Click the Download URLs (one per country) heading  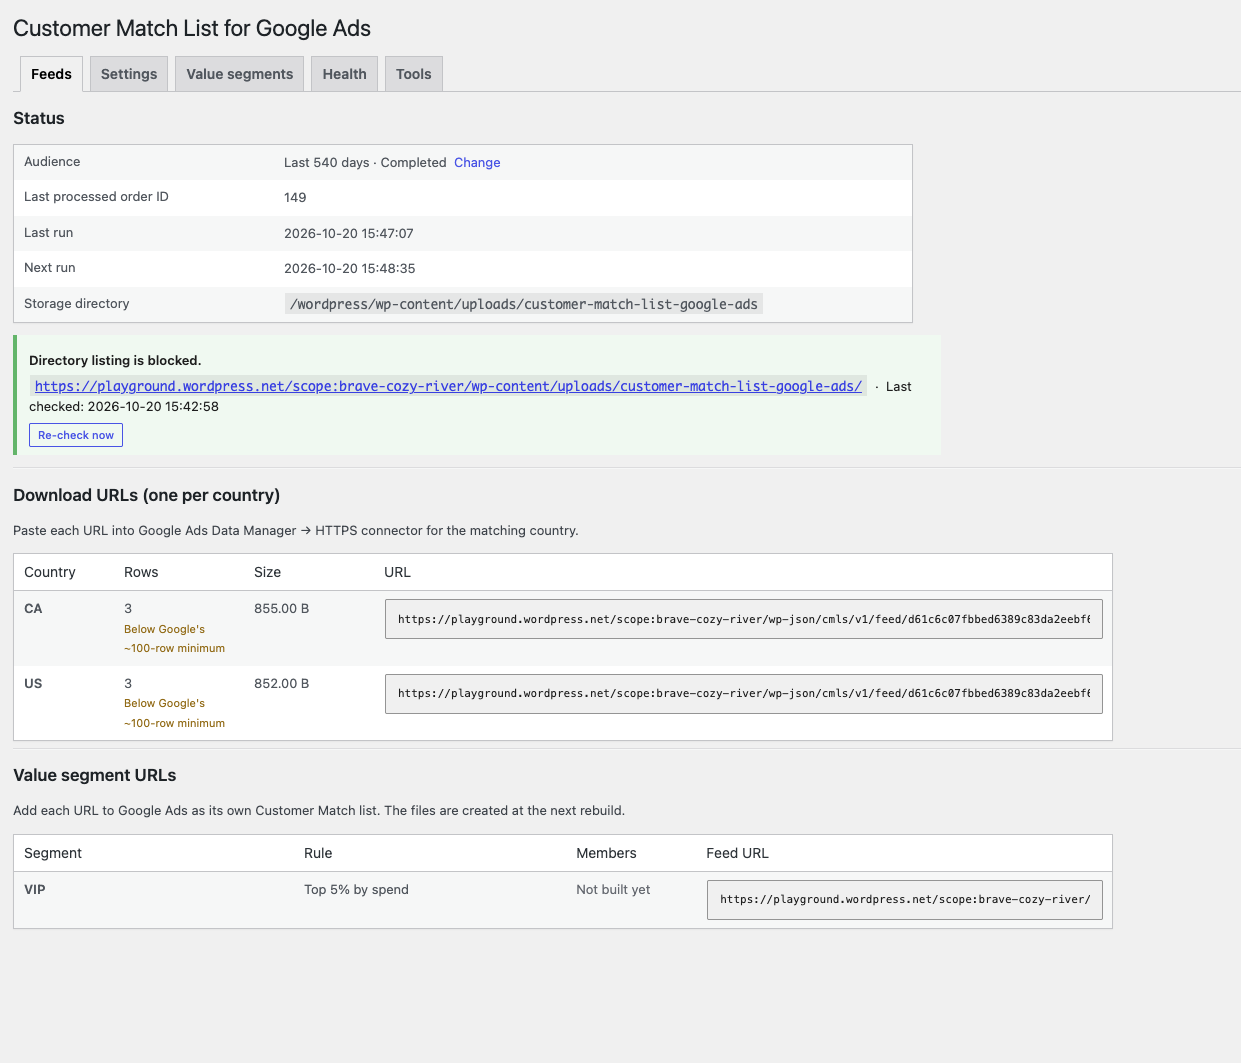click(146, 496)
